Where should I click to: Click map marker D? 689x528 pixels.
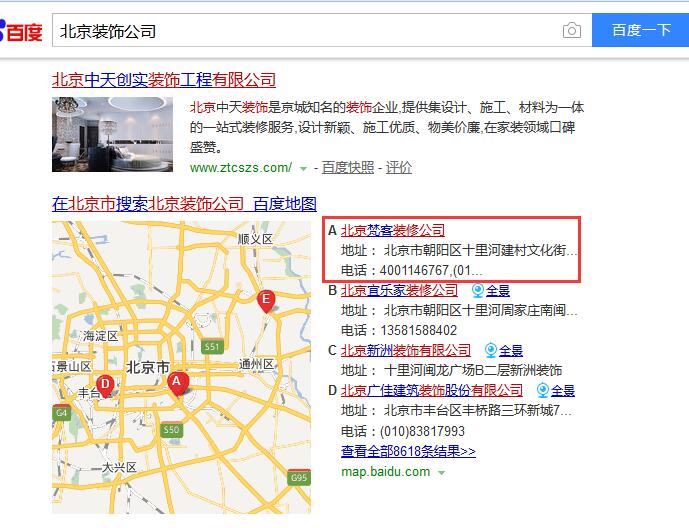point(105,386)
